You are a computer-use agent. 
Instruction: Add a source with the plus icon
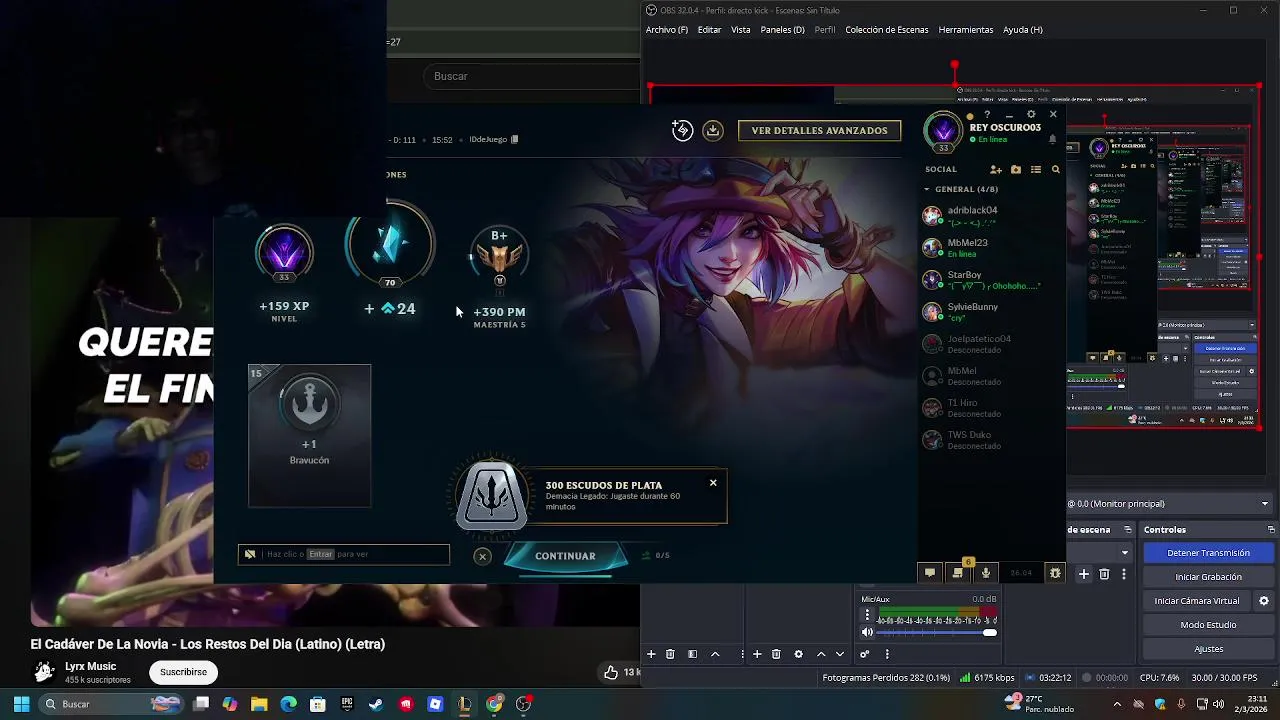pyautogui.click(x=757, y=654)
